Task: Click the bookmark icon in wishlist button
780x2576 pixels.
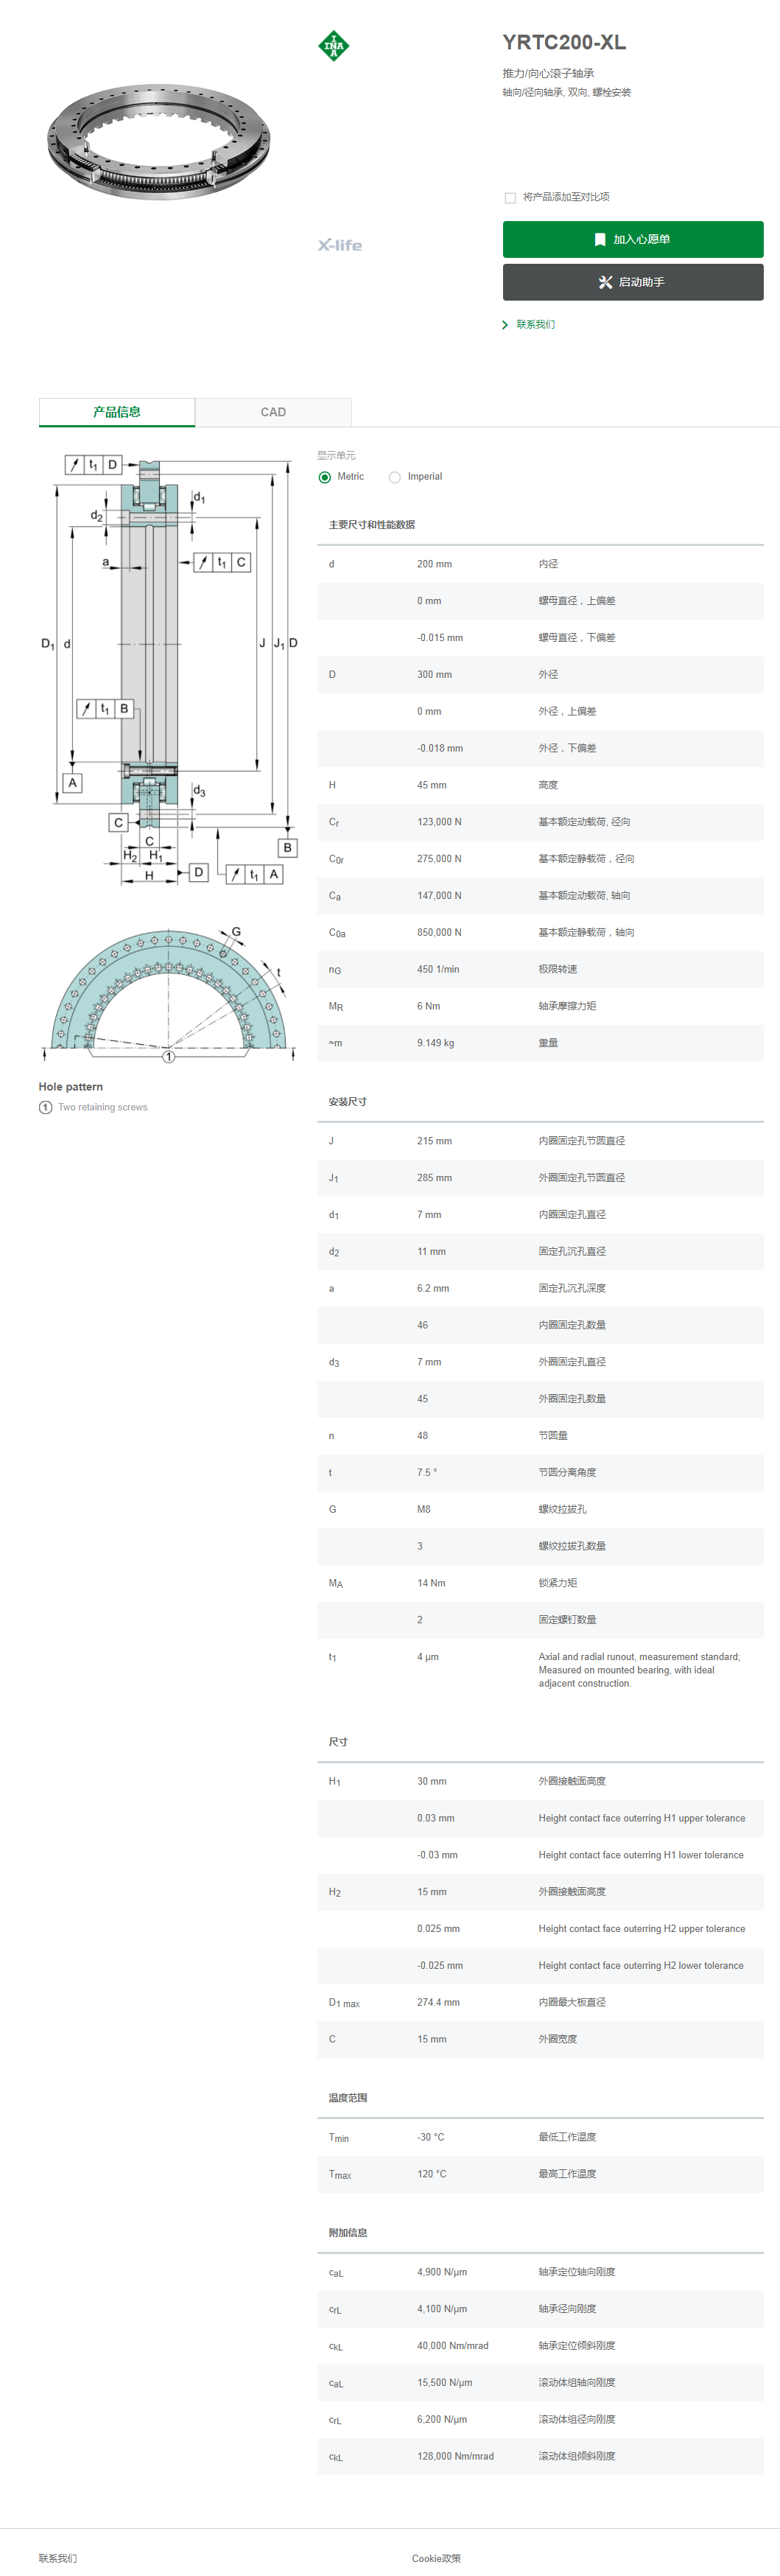Action: tap(600, 240)
